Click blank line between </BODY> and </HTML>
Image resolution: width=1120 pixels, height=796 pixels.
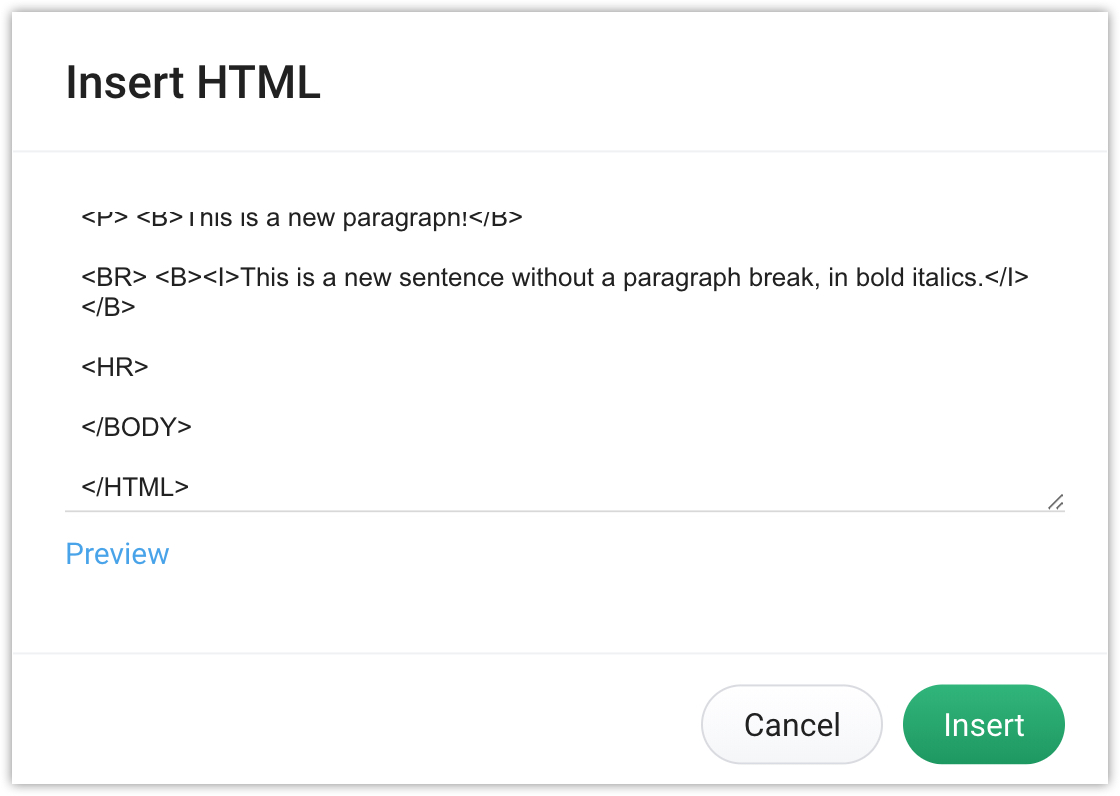564,457
